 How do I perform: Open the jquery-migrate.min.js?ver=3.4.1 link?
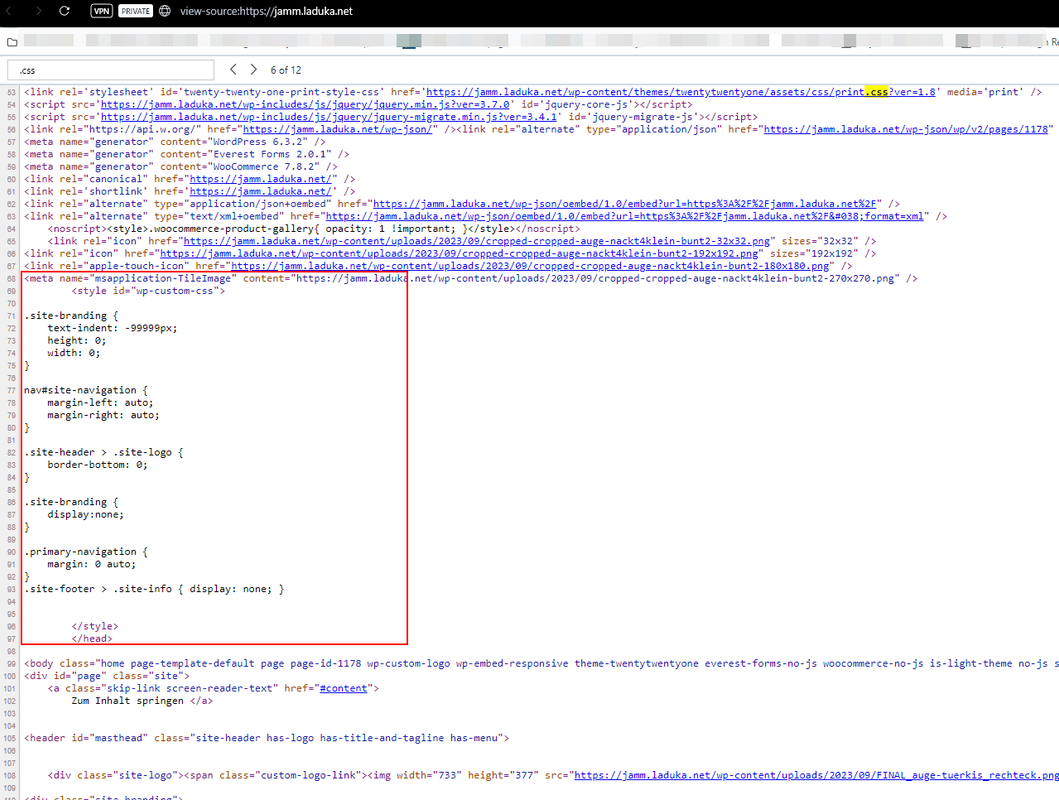(x=328, y=117)
